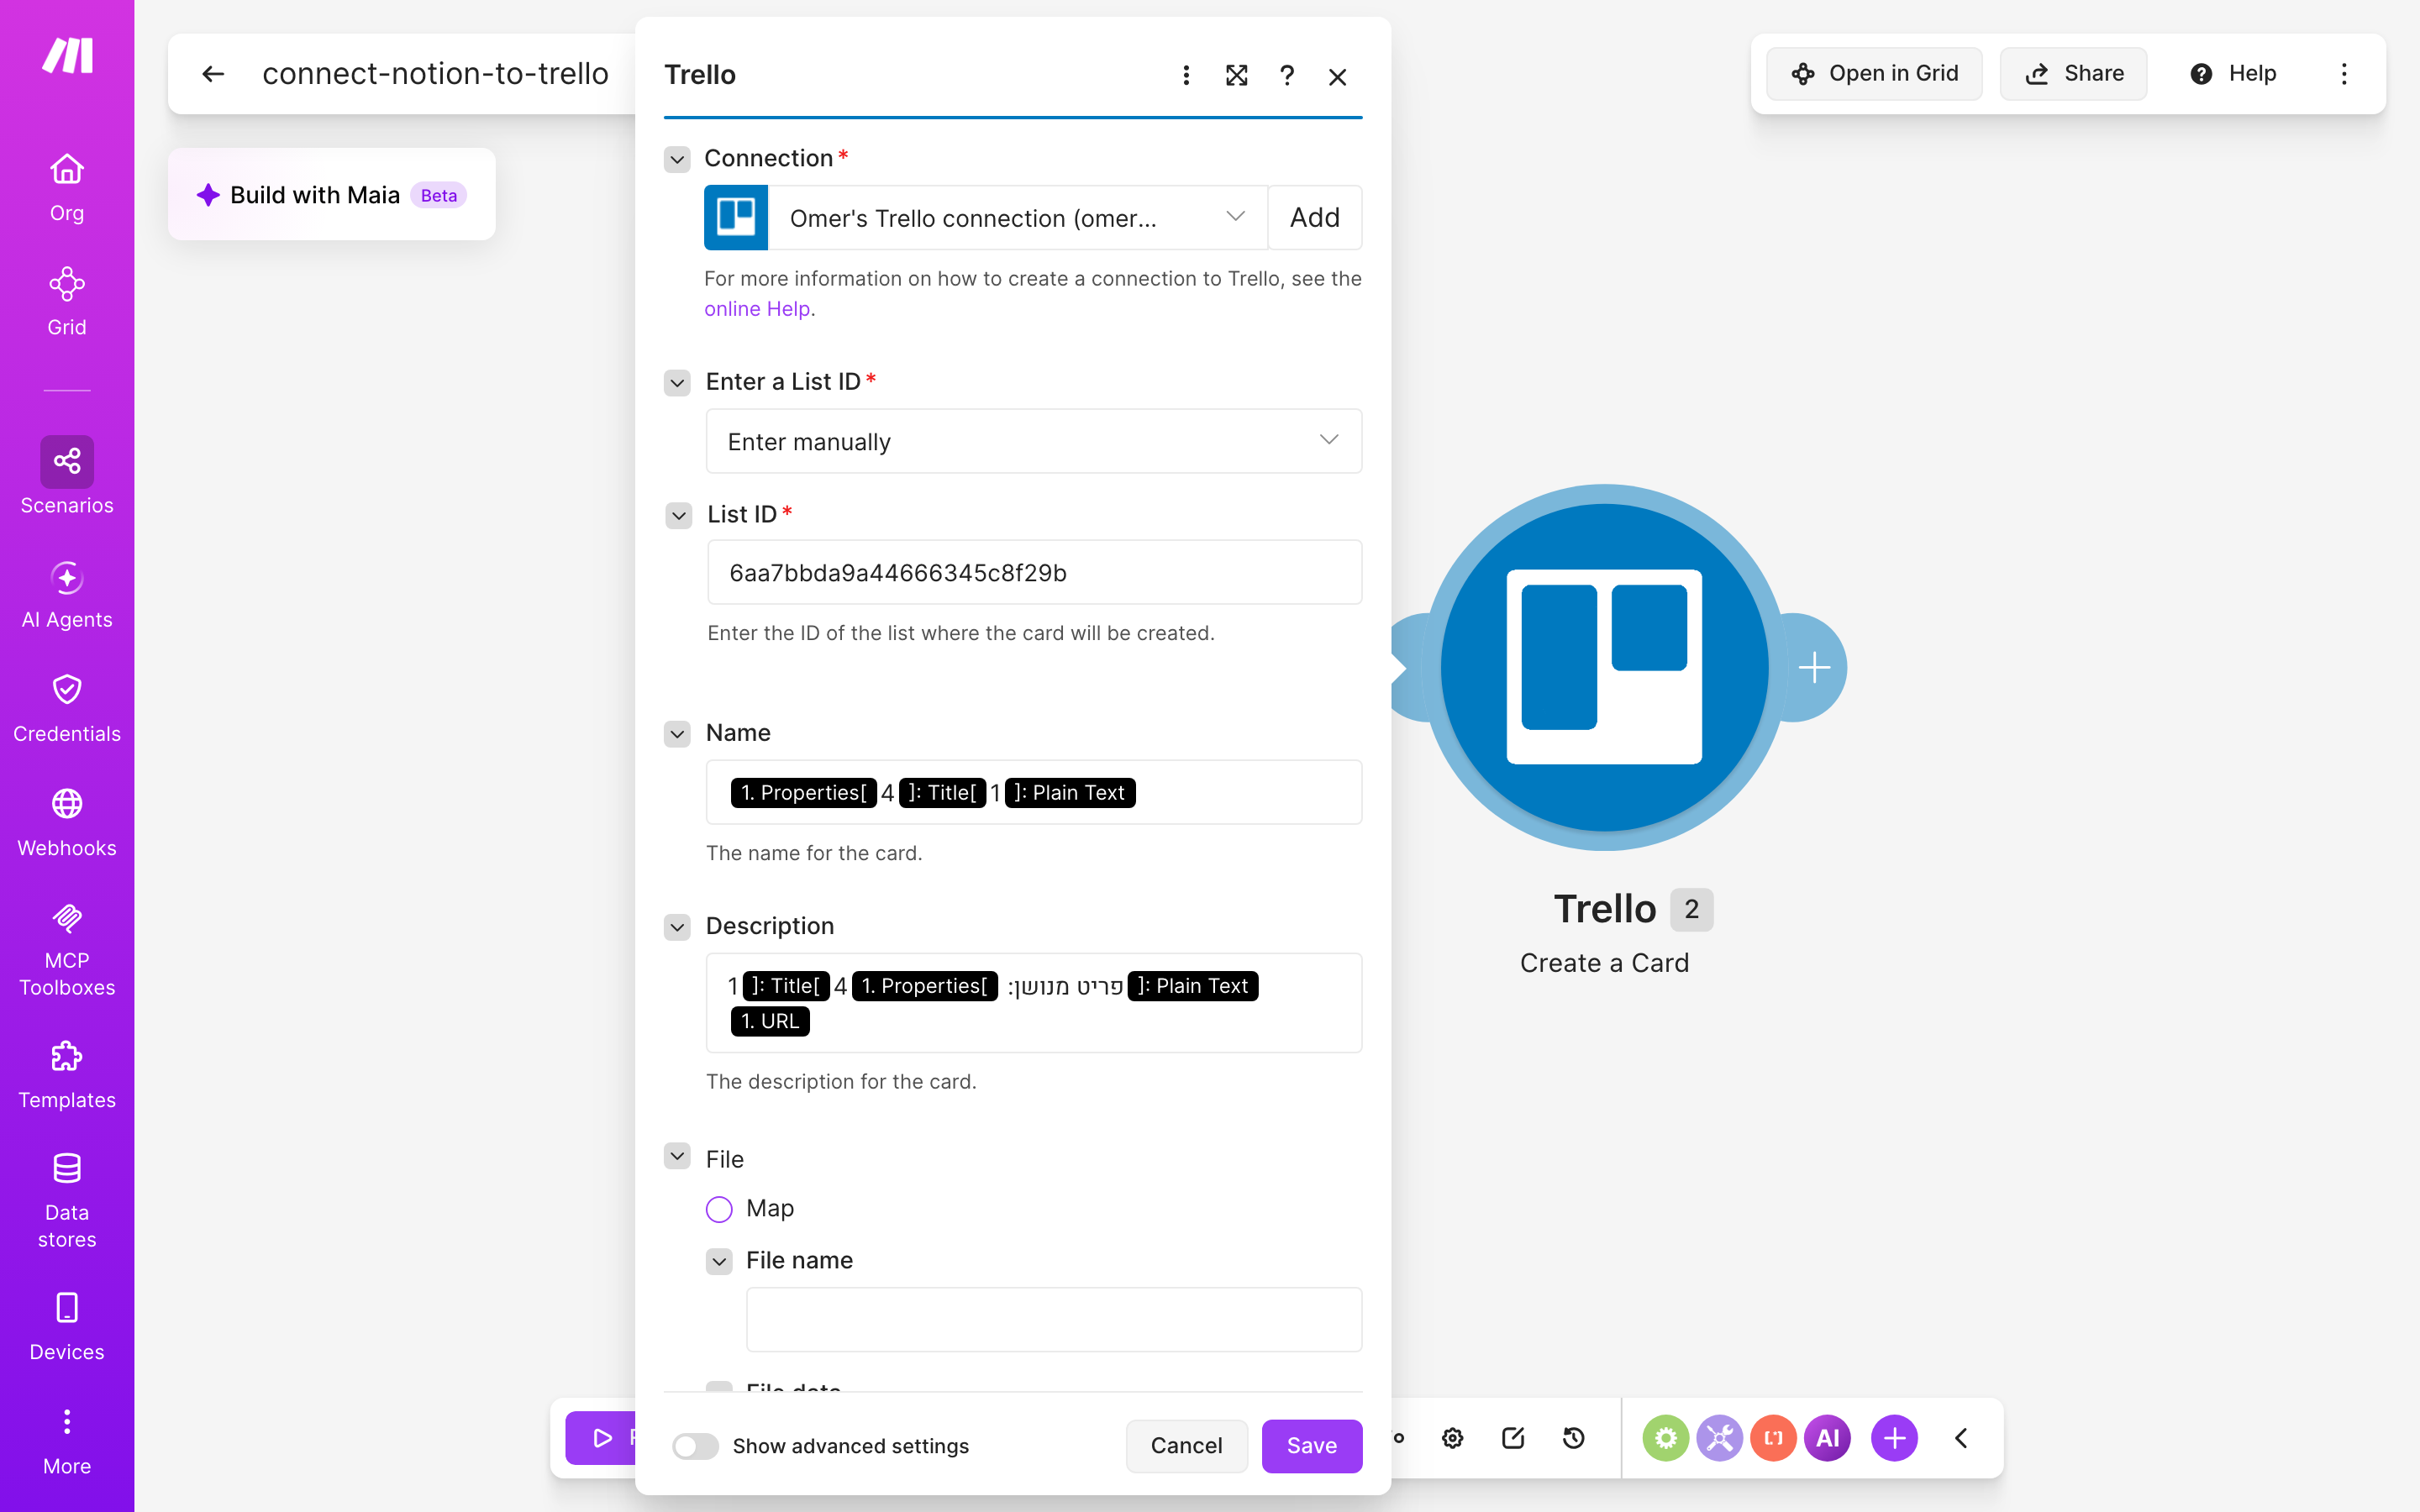Add a module after the Trello node
This screenshot has width=2420, height=1512.
click(x=1814, y=667)
